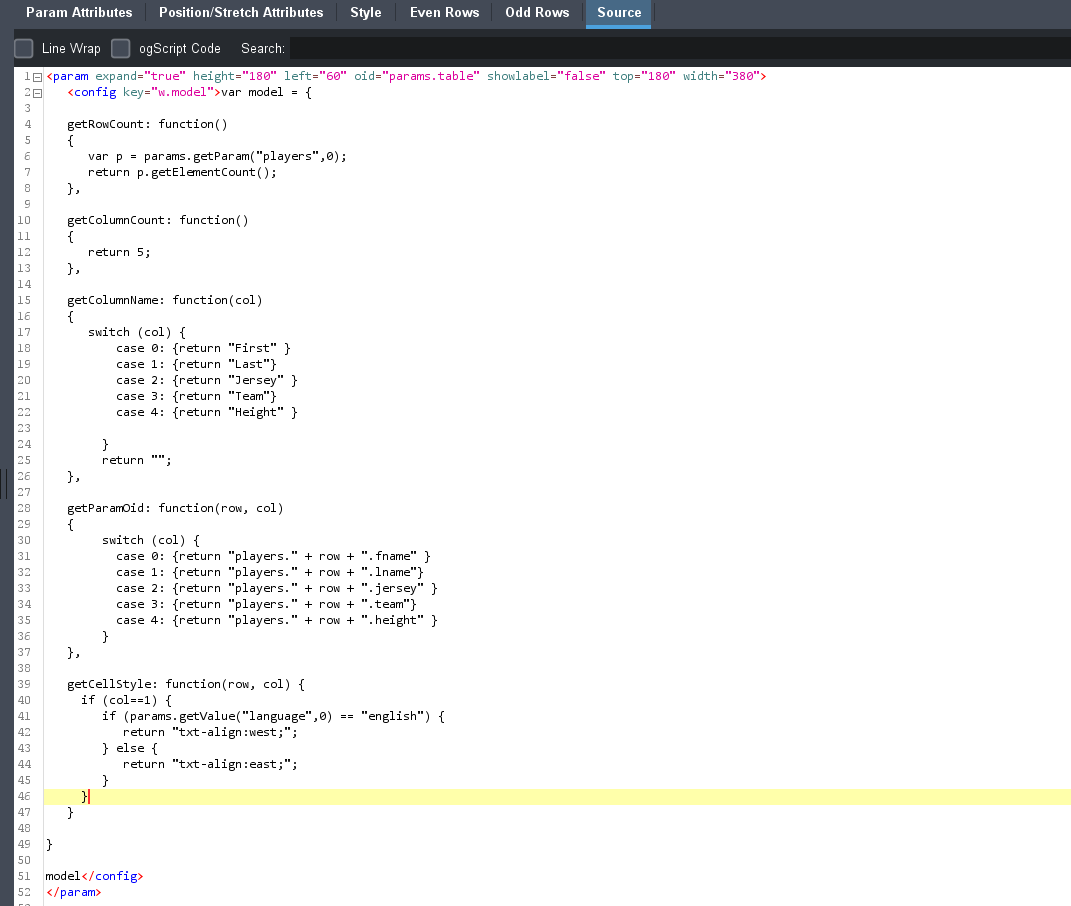Click the active Source tab
This screenshot has width=1071, height=906.
click(x=619, y=13)
